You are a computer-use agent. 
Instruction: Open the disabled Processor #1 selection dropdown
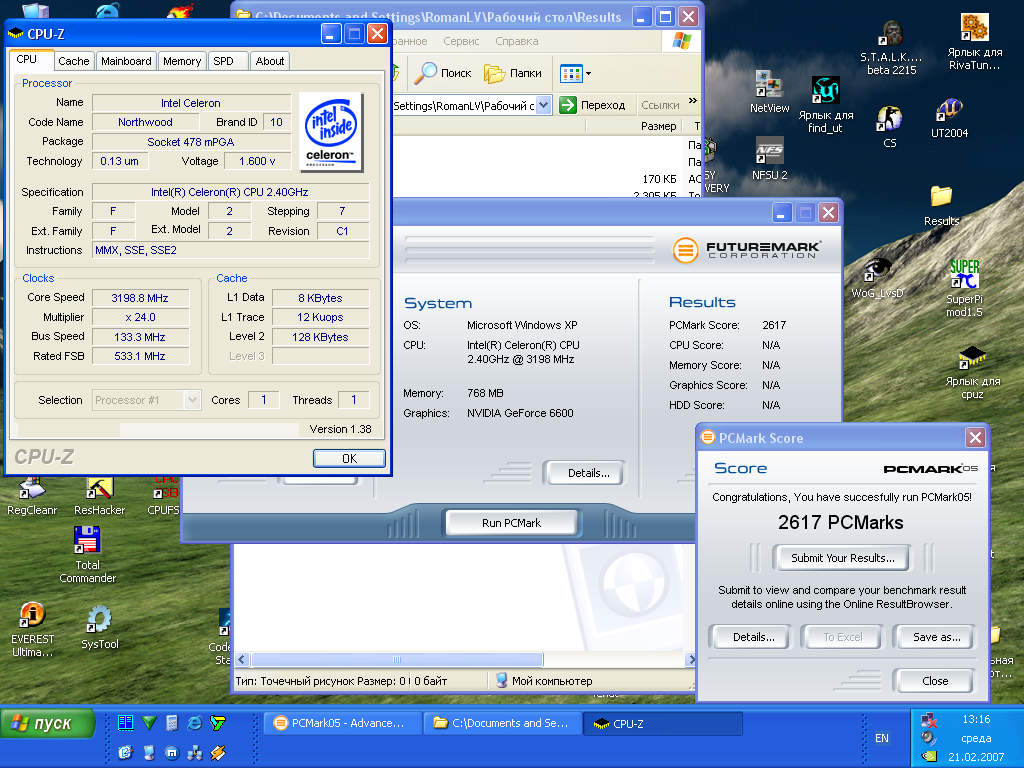click(x=146, y=400)
